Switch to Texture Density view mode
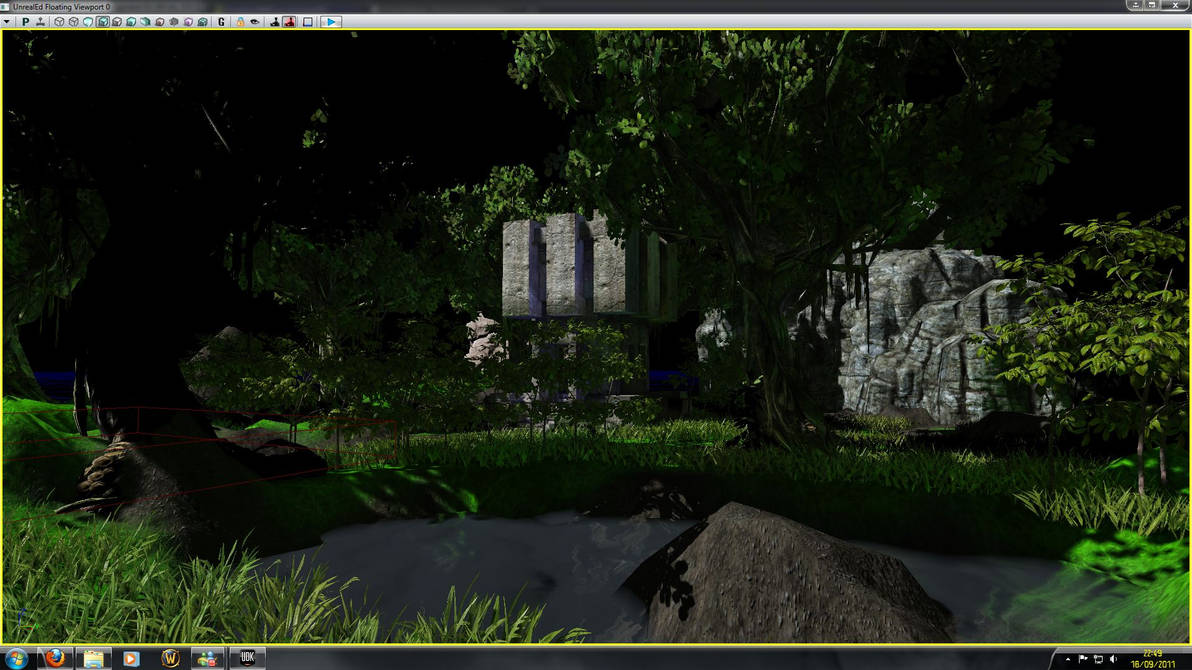Screen dimensions: 1192x670 tap(160, 22)
